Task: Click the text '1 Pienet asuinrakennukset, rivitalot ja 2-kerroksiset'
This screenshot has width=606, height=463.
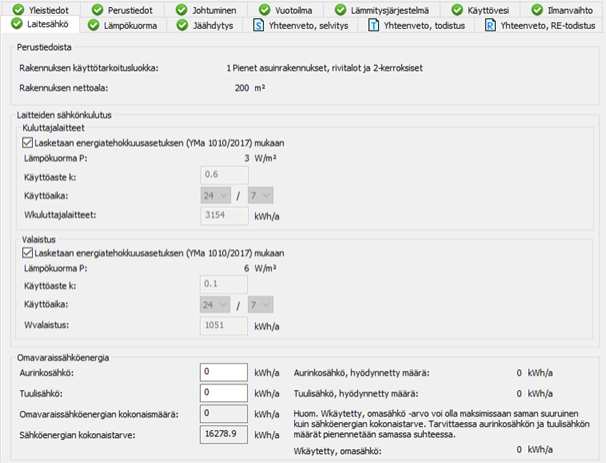Action: [x=325, y=68]
